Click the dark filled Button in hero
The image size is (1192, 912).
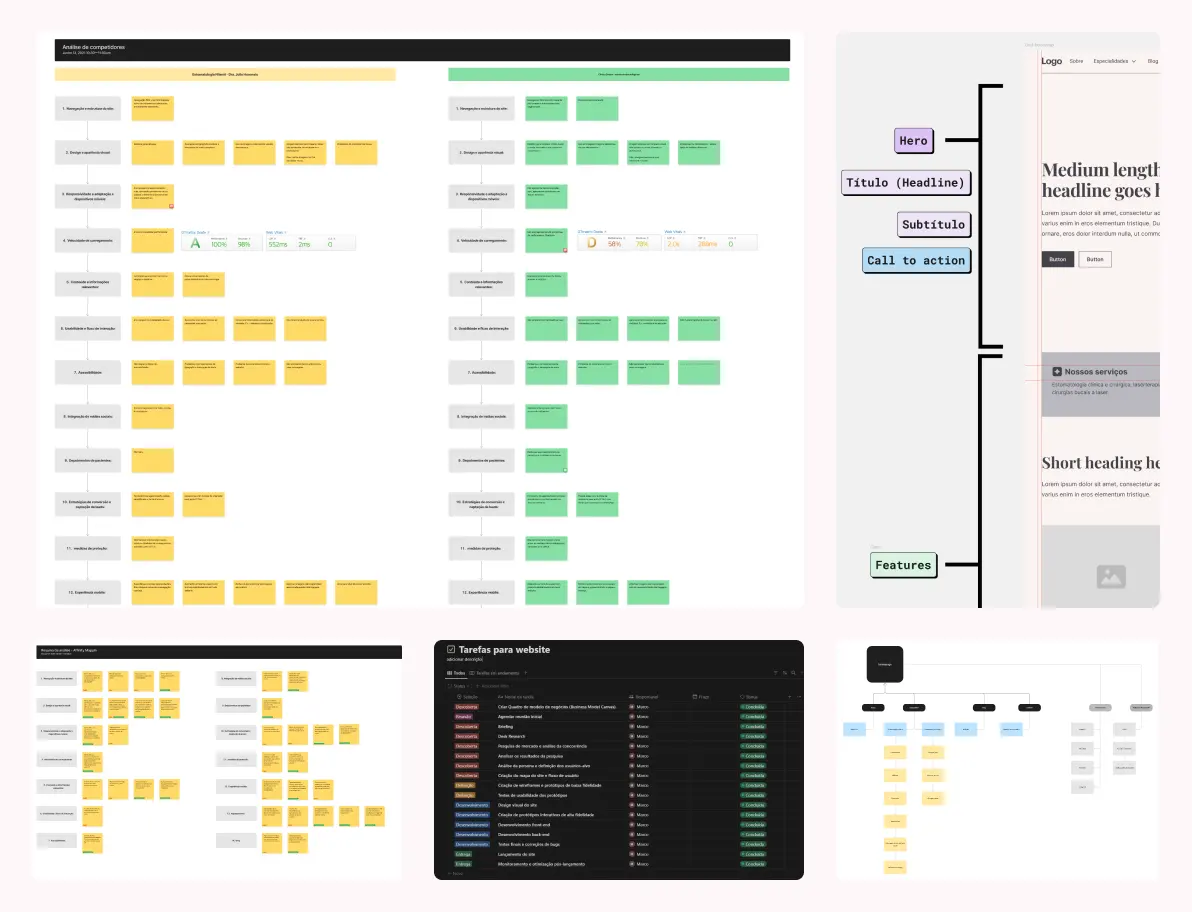[1057, 259]
